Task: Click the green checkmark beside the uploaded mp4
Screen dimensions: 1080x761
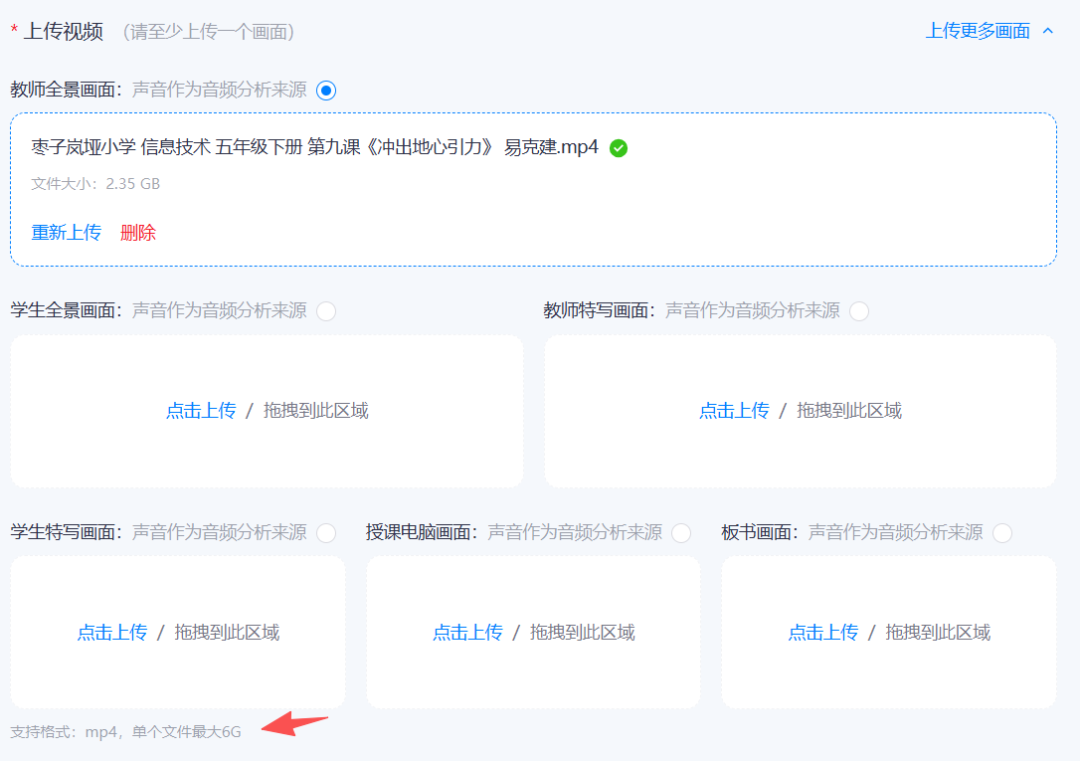Action: point(617,146)
